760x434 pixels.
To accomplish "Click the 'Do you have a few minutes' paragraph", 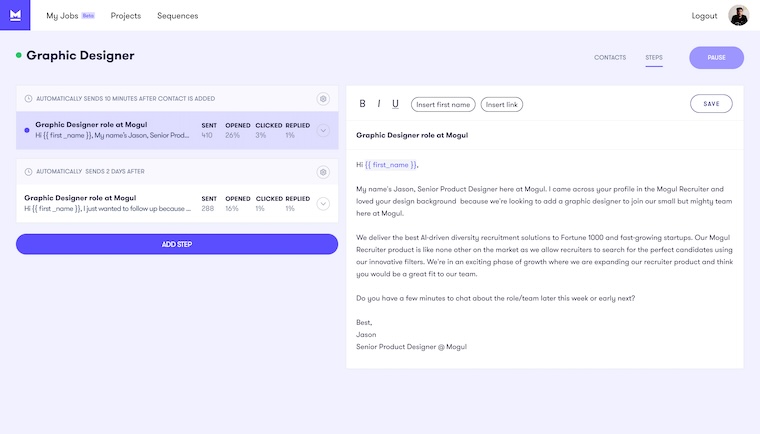I will click(x=495, y=298).
